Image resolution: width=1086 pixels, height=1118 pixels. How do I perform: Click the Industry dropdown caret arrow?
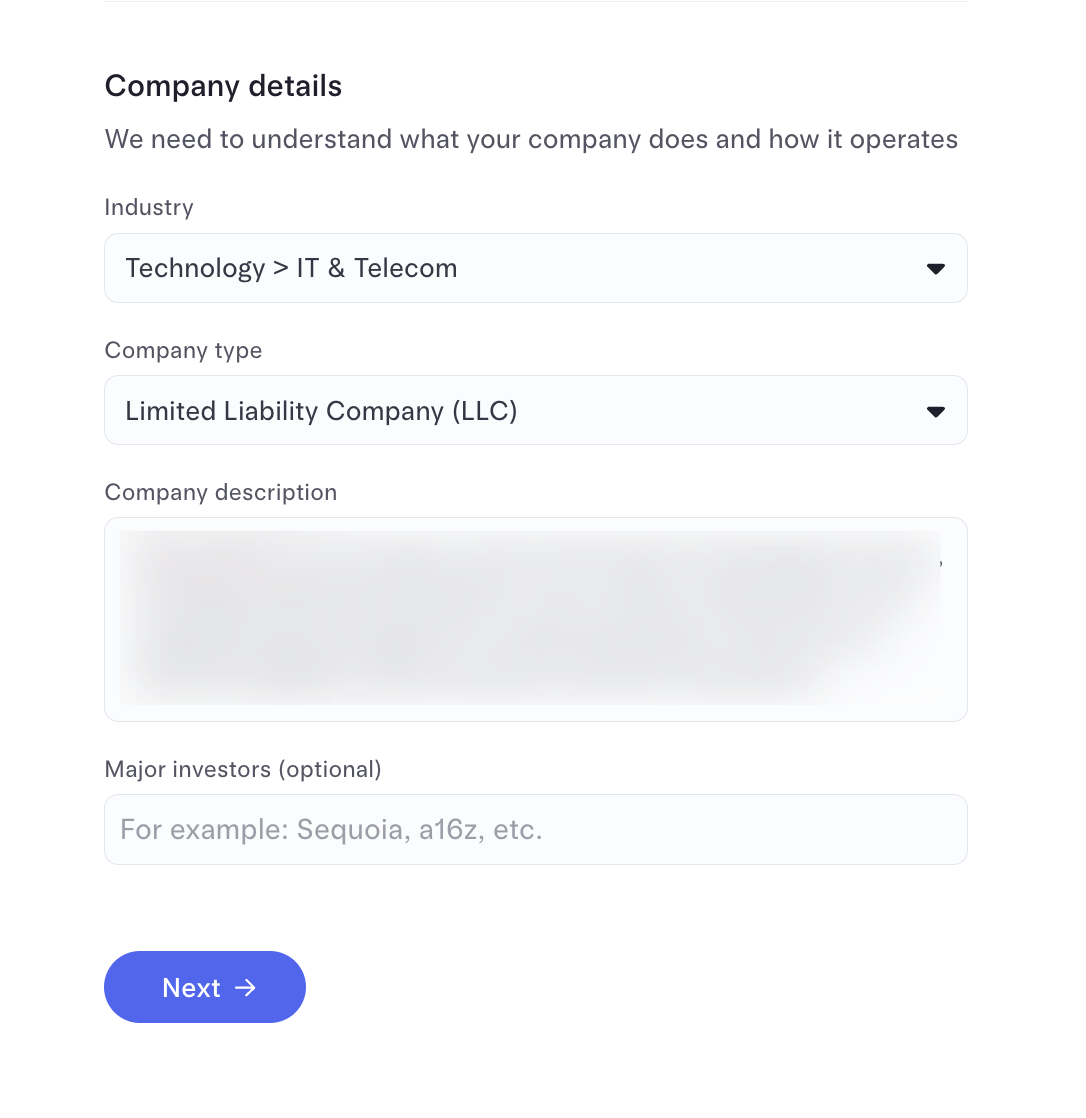tap(936, 268)
